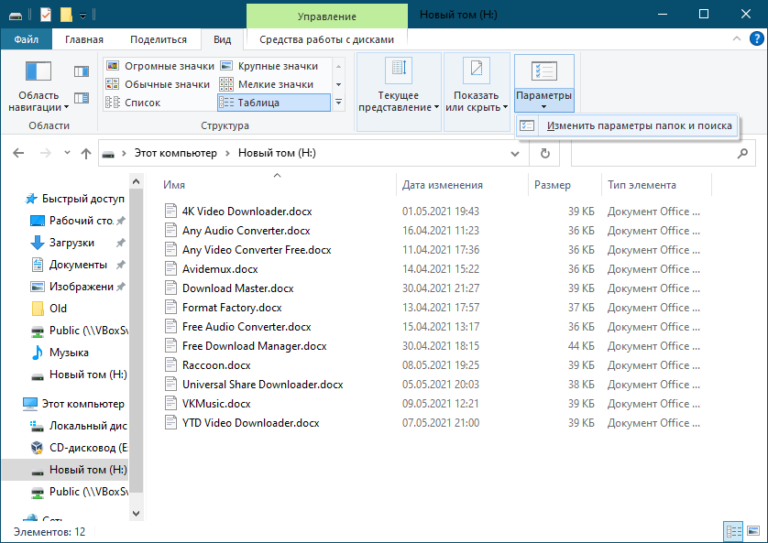Choose Список layout

tap(133, 102)
